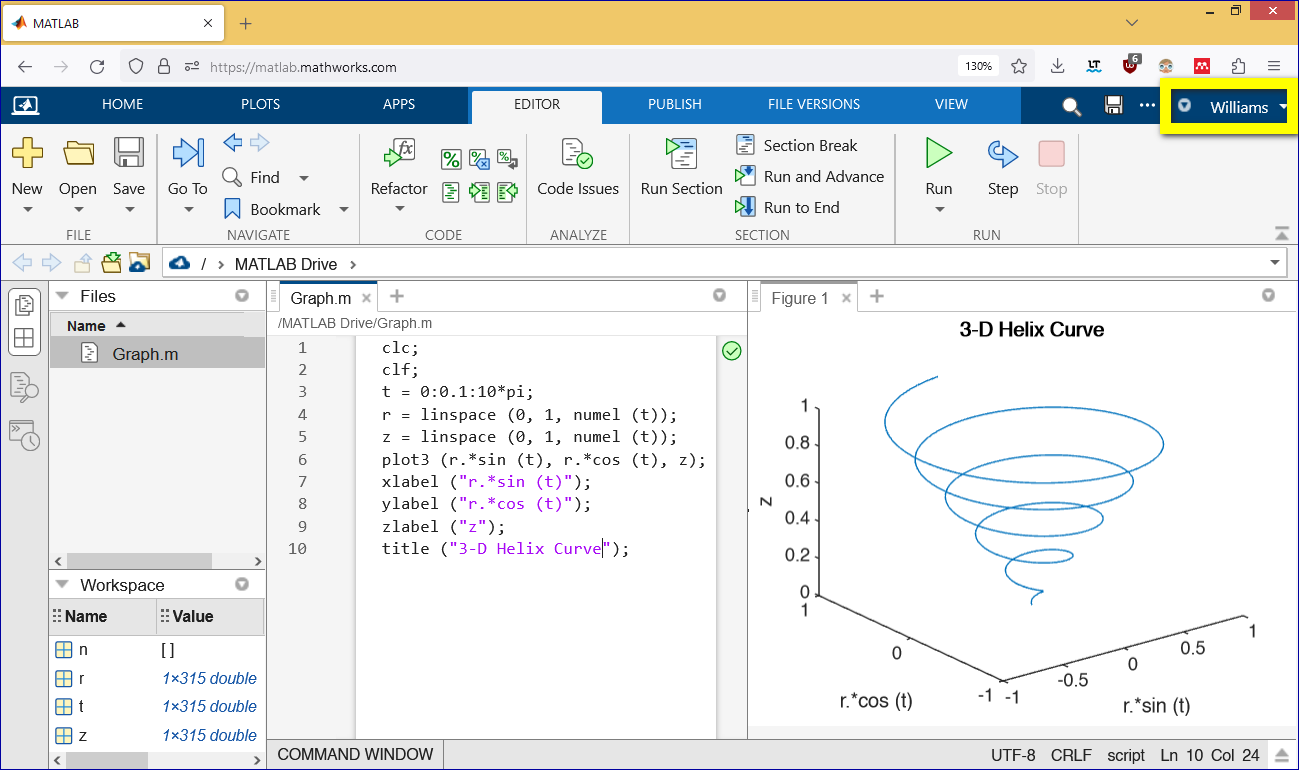Click the Save floppy disk icon
Image resolution: width=1299 pixels, height=770 pixels.
129,153
